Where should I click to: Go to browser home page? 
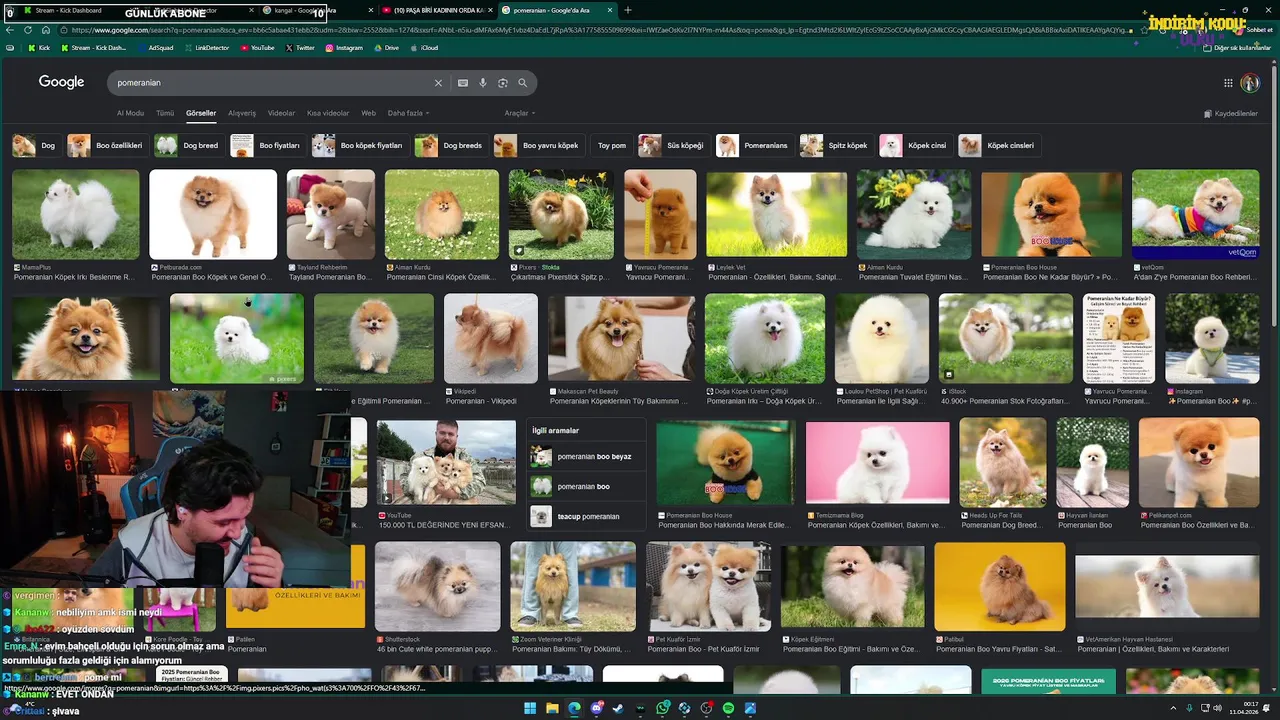(x=45, y=30)
